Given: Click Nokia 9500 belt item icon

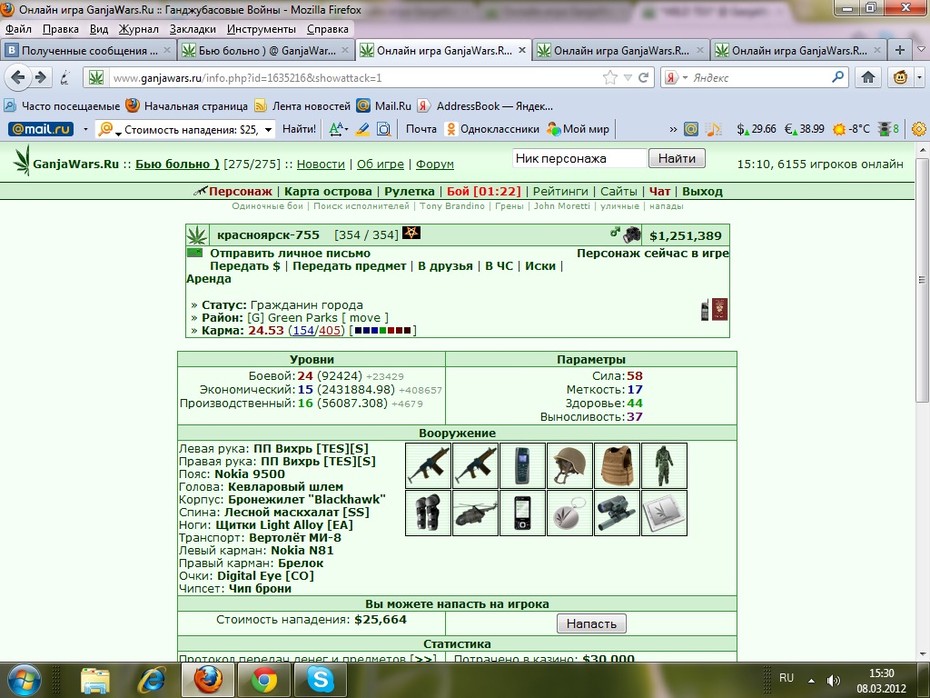Looking at the screenshot, I should [x=523, y=466].
